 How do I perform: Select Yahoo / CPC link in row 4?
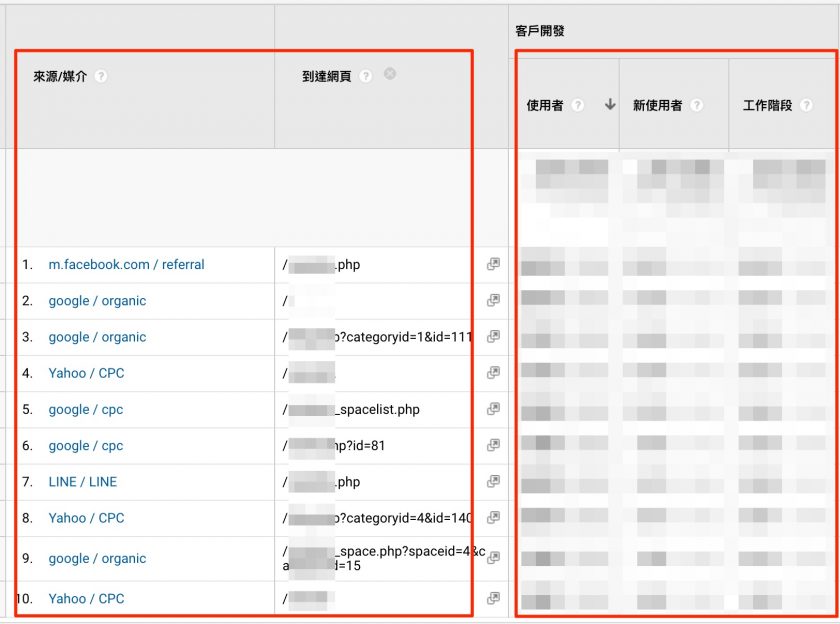coord(86,373)
